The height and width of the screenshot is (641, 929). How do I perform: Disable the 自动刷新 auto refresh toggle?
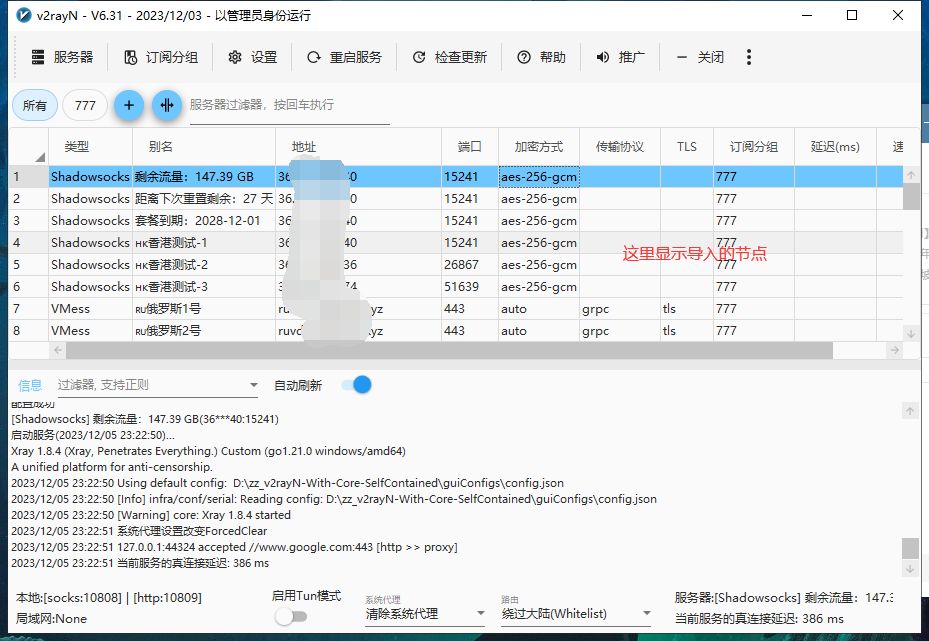356,385
